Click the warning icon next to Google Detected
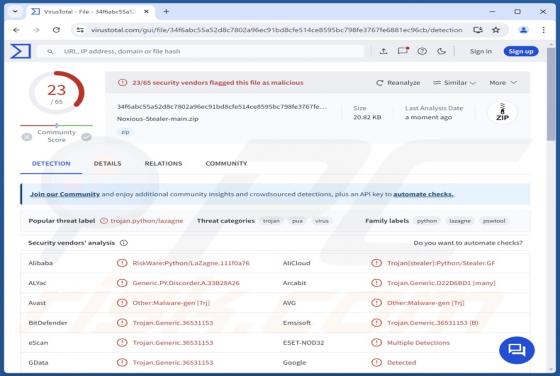 [376, 362]
